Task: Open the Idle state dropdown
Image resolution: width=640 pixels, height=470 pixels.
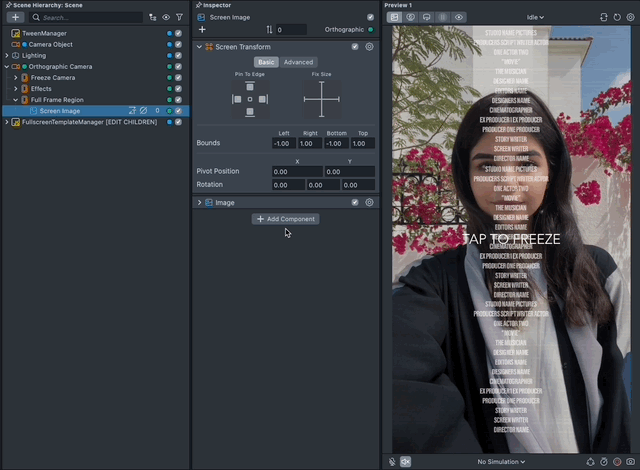Action: pyautogui.click(x=535, y=17)
